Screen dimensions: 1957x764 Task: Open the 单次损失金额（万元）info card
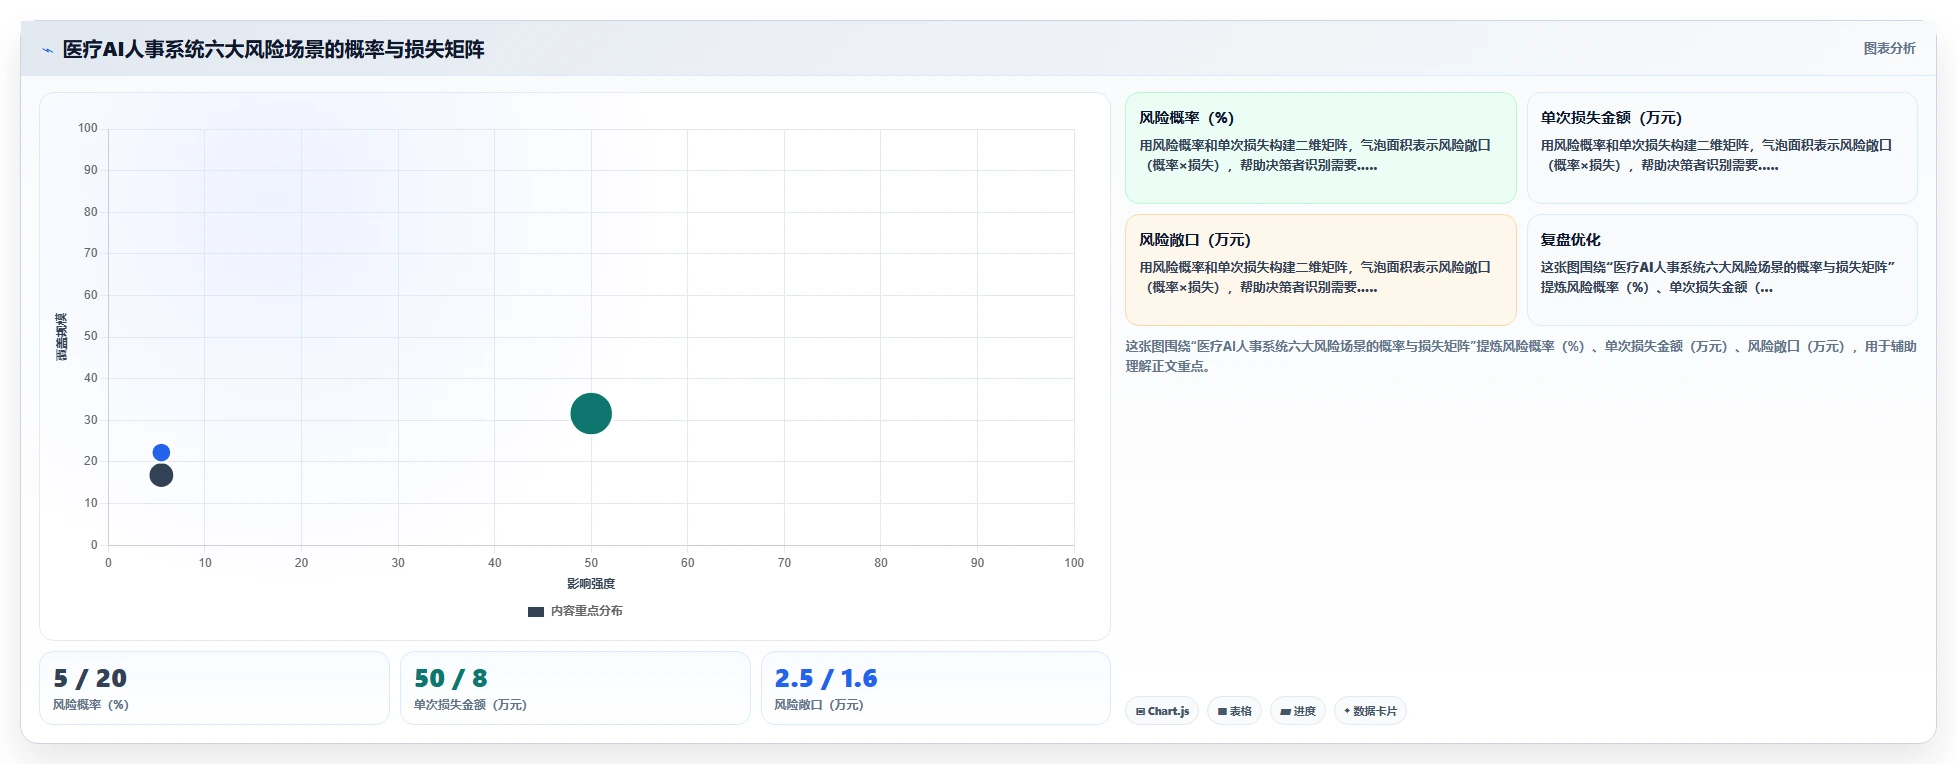(1722, 148)
